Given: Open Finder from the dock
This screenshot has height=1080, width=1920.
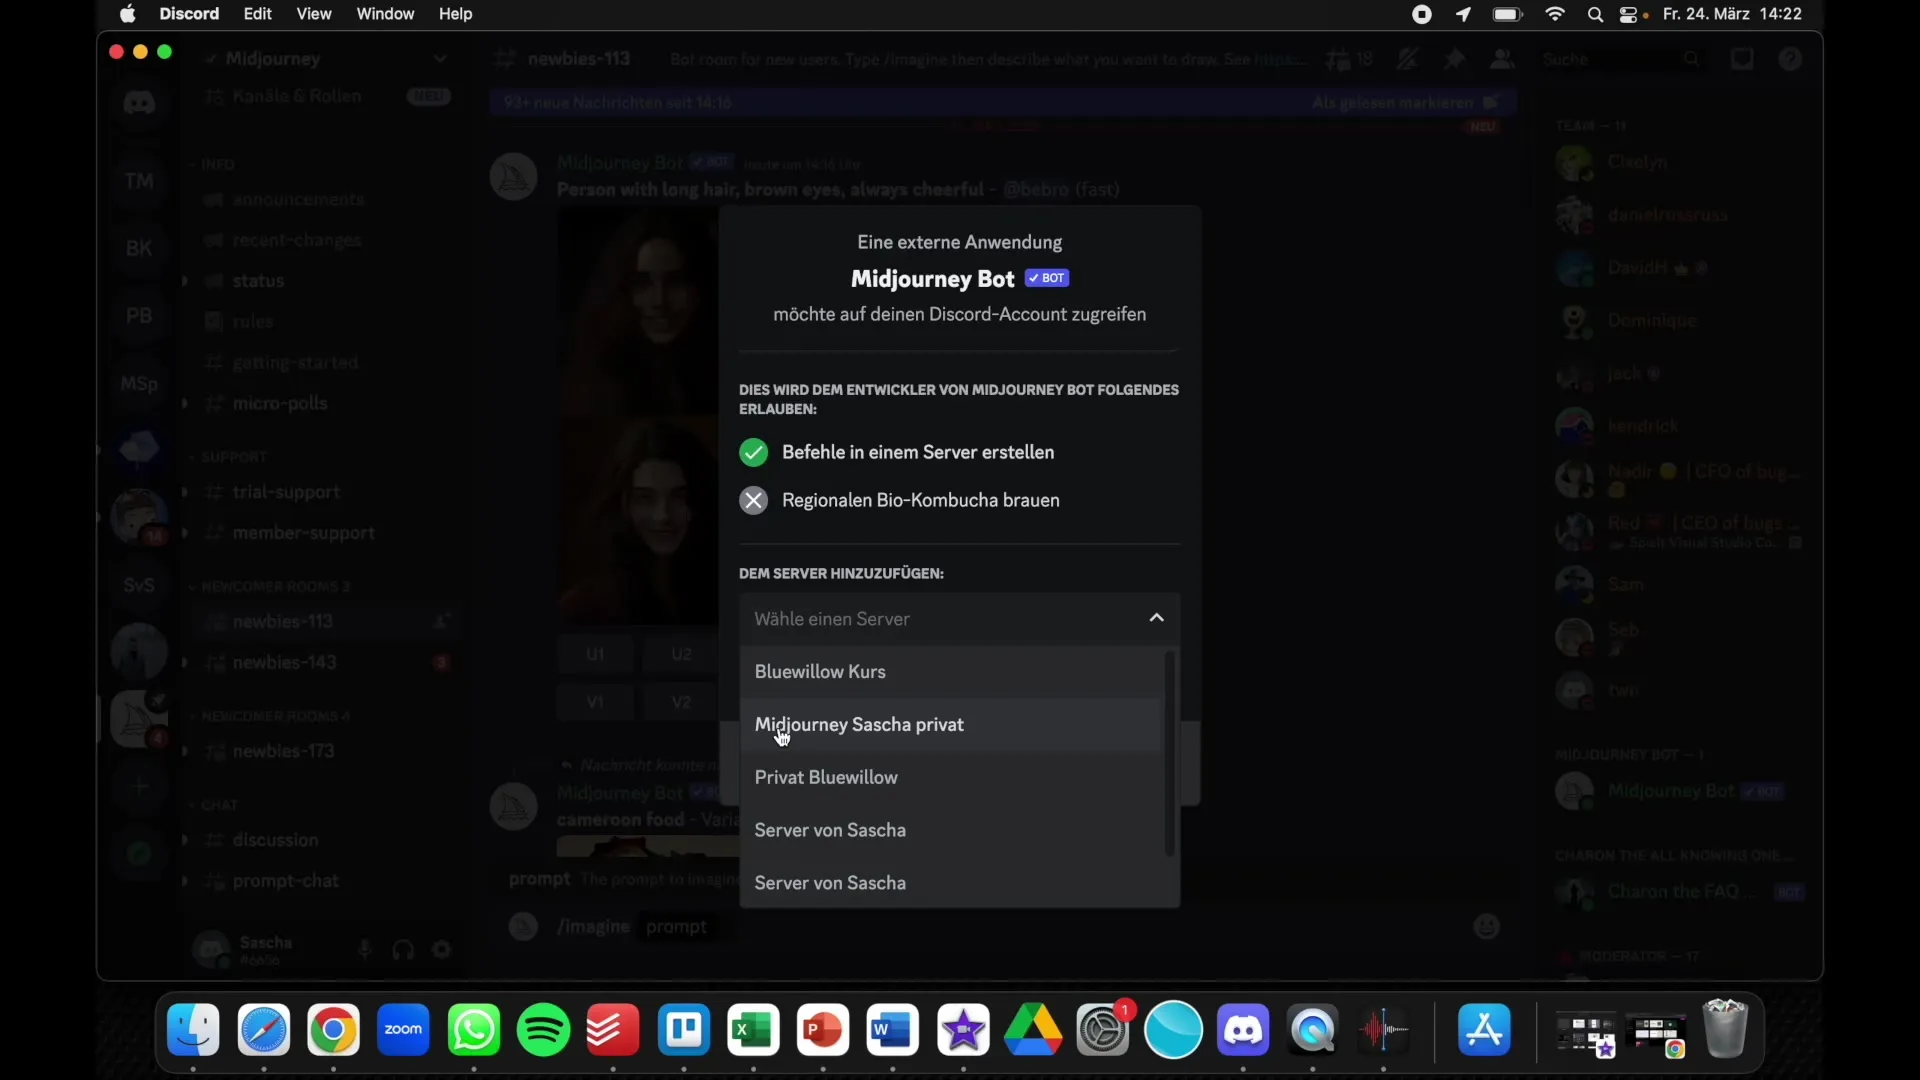Looking at the screenshot, I should pyautogui.click(x=194, y=1030).
